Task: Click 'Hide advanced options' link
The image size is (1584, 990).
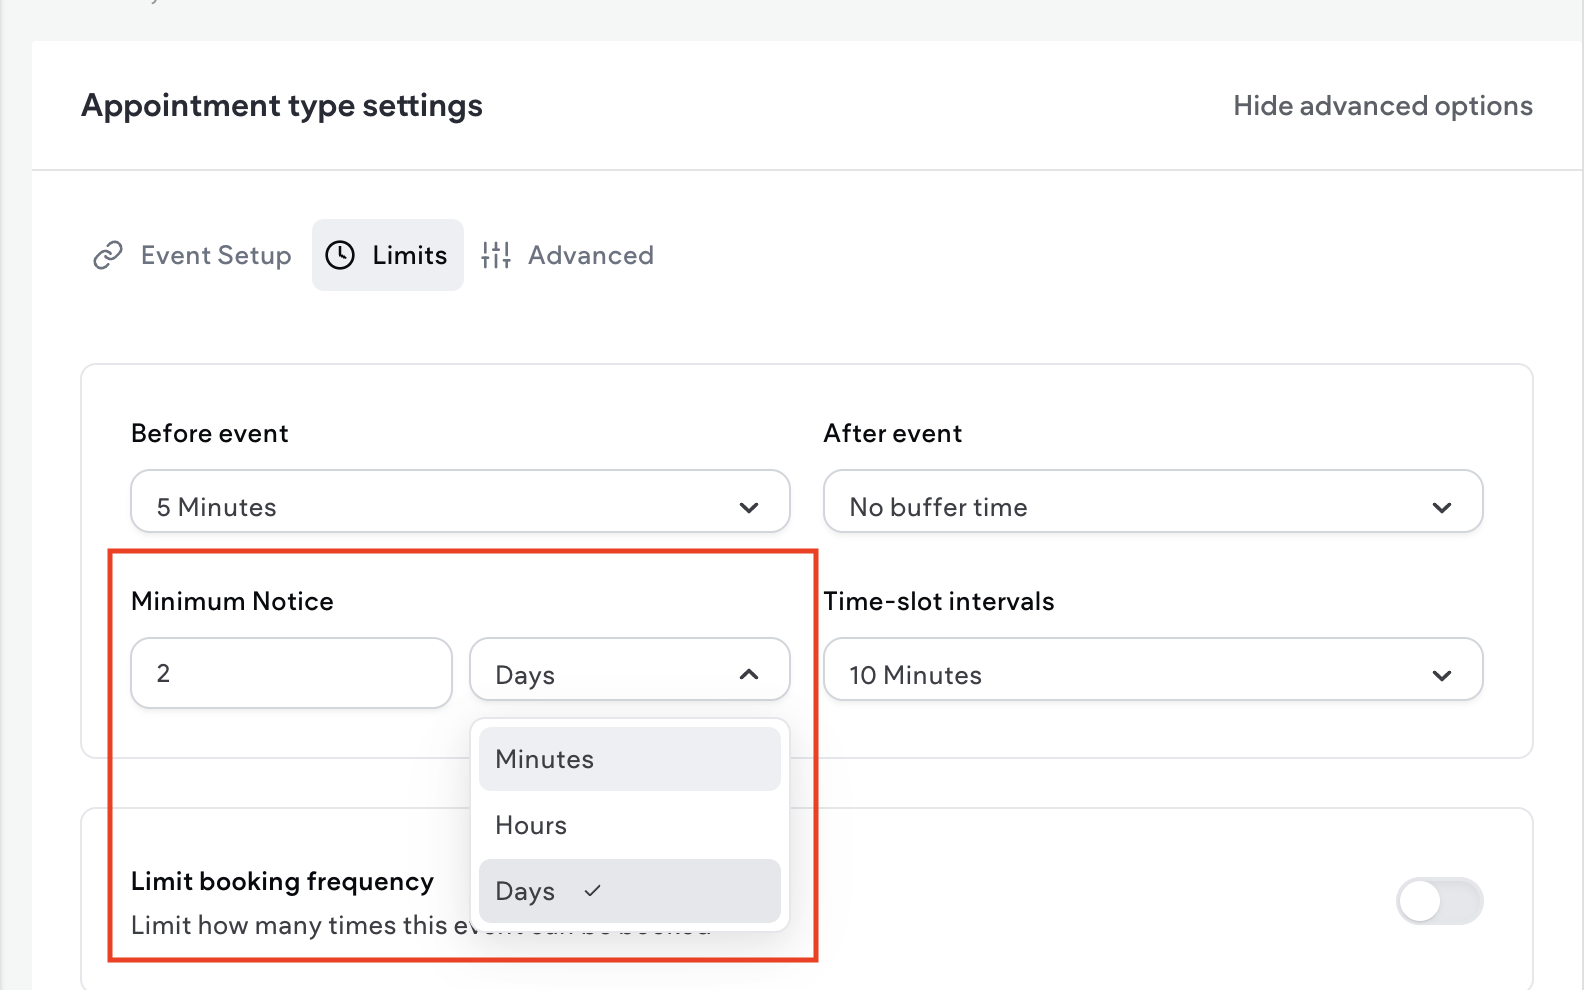Action: [1382, 106]
